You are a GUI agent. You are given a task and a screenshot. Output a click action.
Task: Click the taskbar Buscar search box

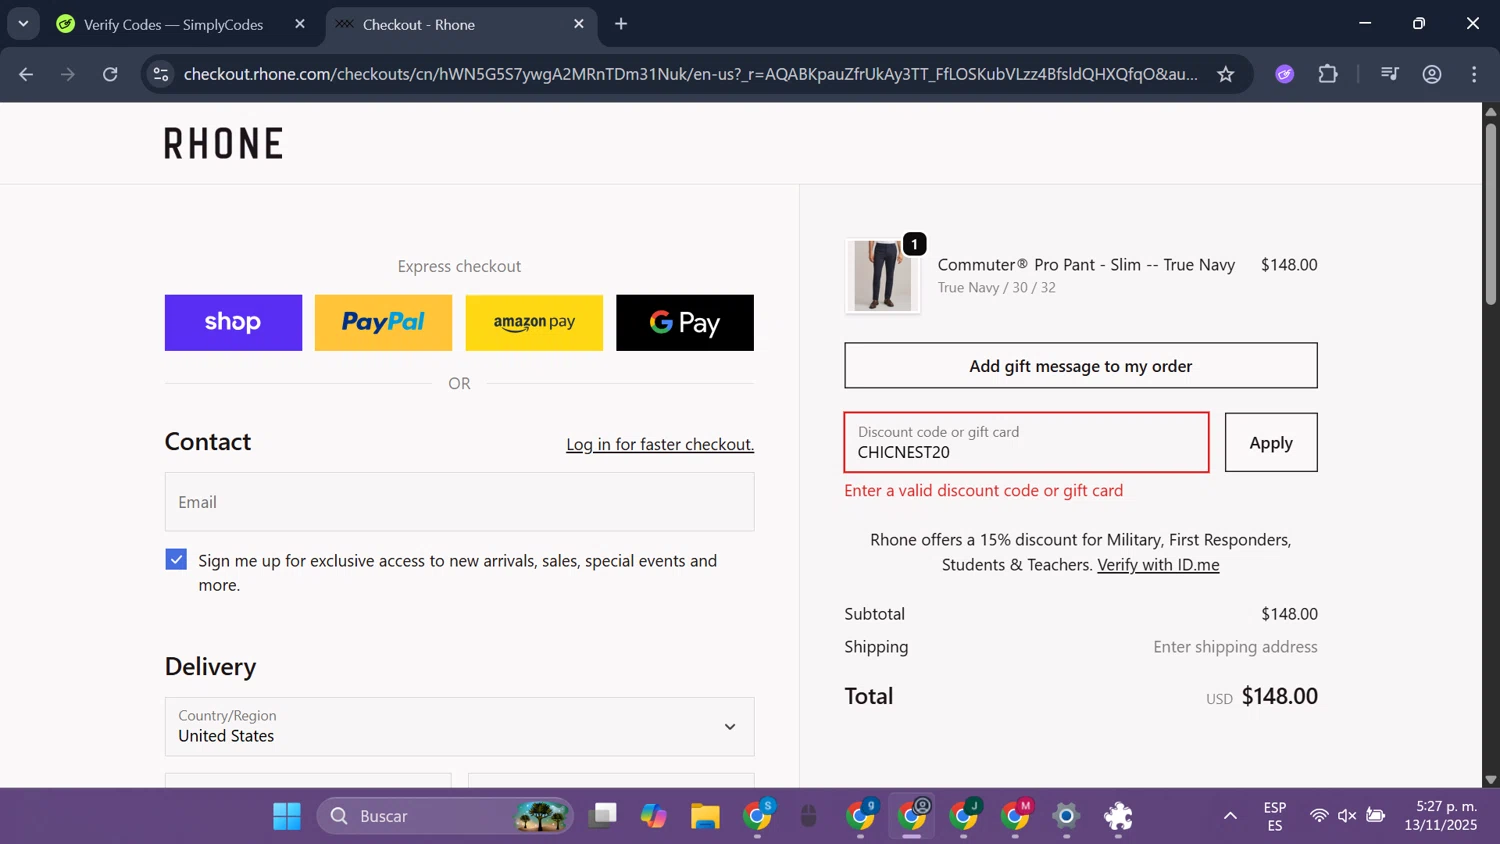coord(446,817)
